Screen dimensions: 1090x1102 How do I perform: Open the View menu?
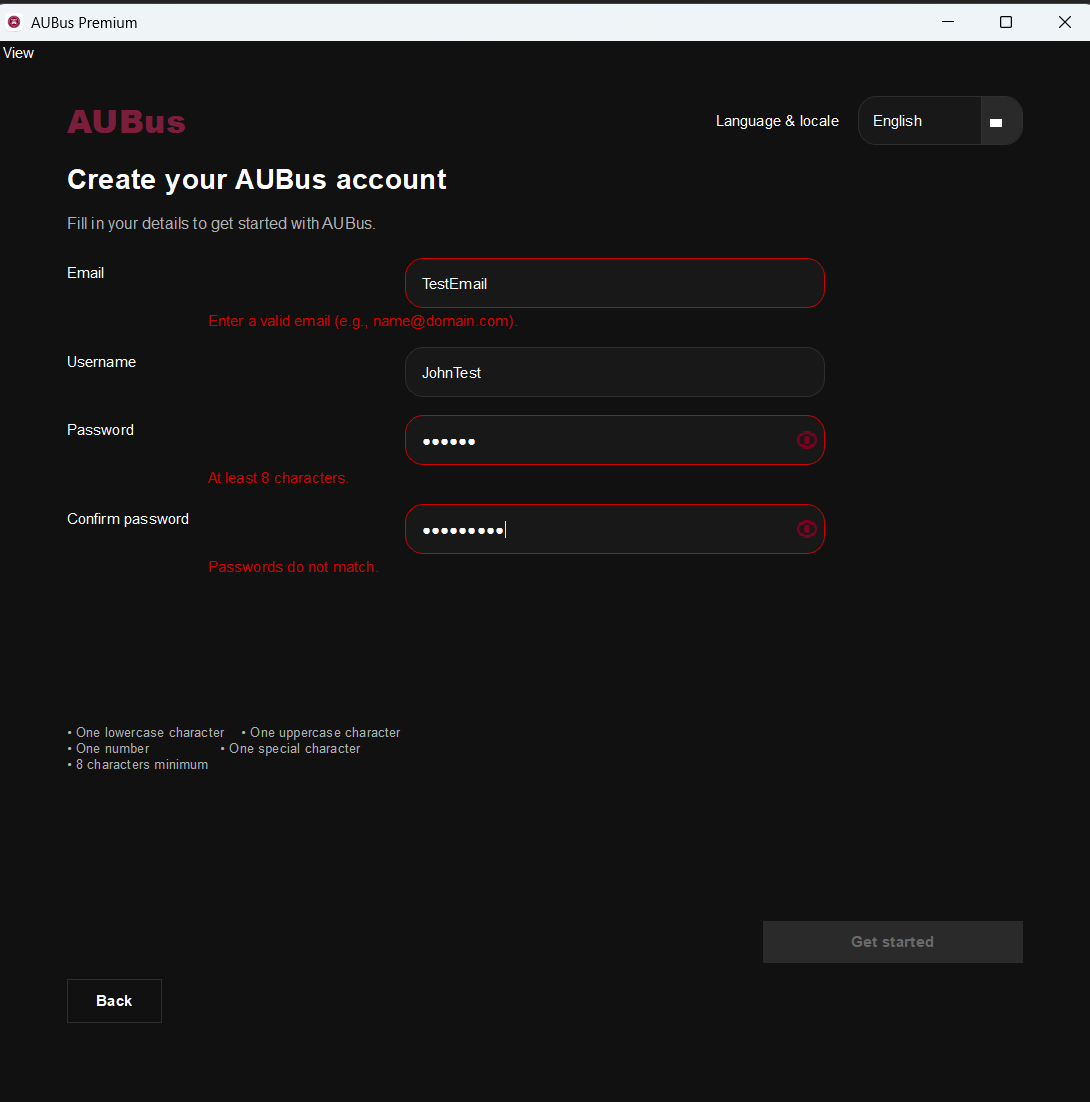(x=18, y=53)
